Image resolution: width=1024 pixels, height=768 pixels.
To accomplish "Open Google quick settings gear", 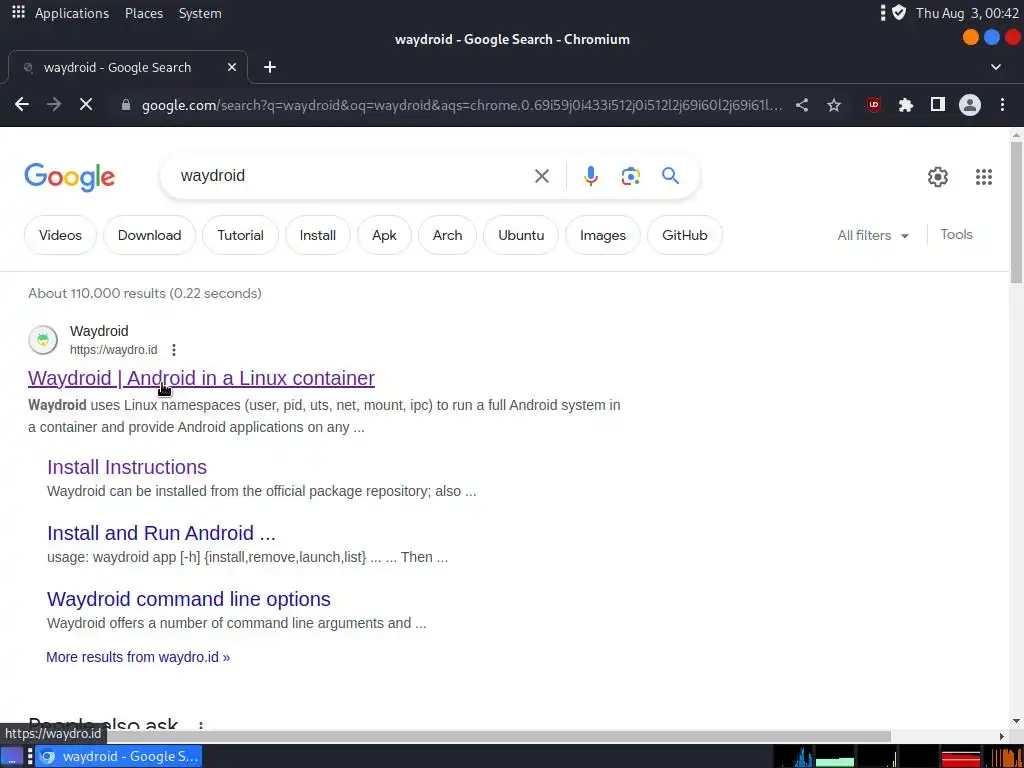I will click(x=938, y=177).
